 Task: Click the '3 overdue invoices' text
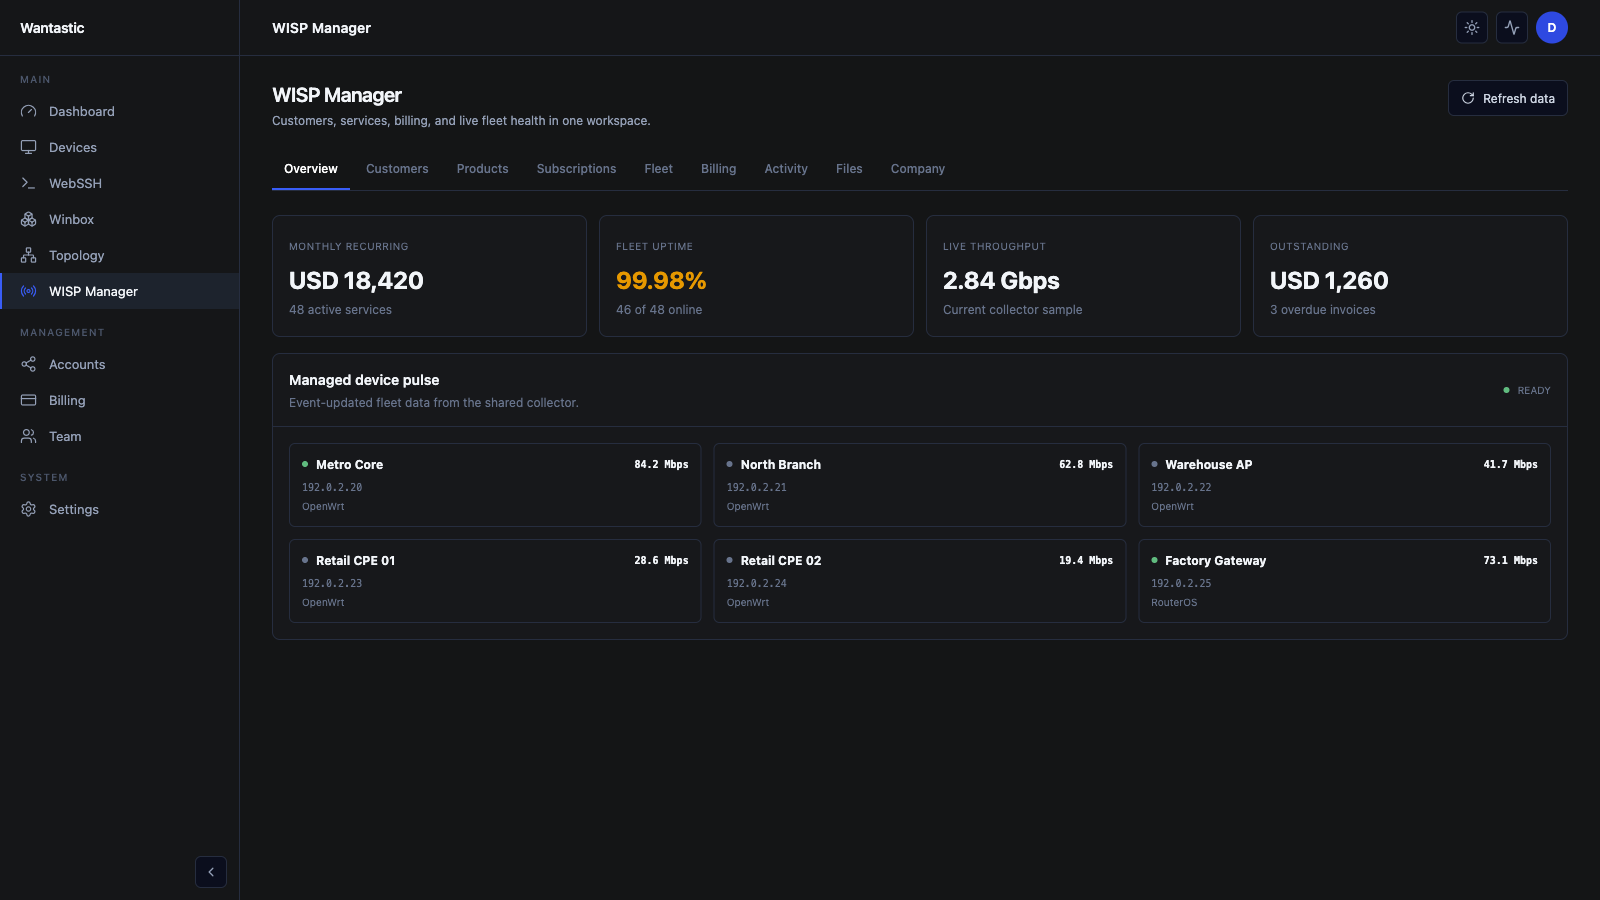(x=1323, y=310)
